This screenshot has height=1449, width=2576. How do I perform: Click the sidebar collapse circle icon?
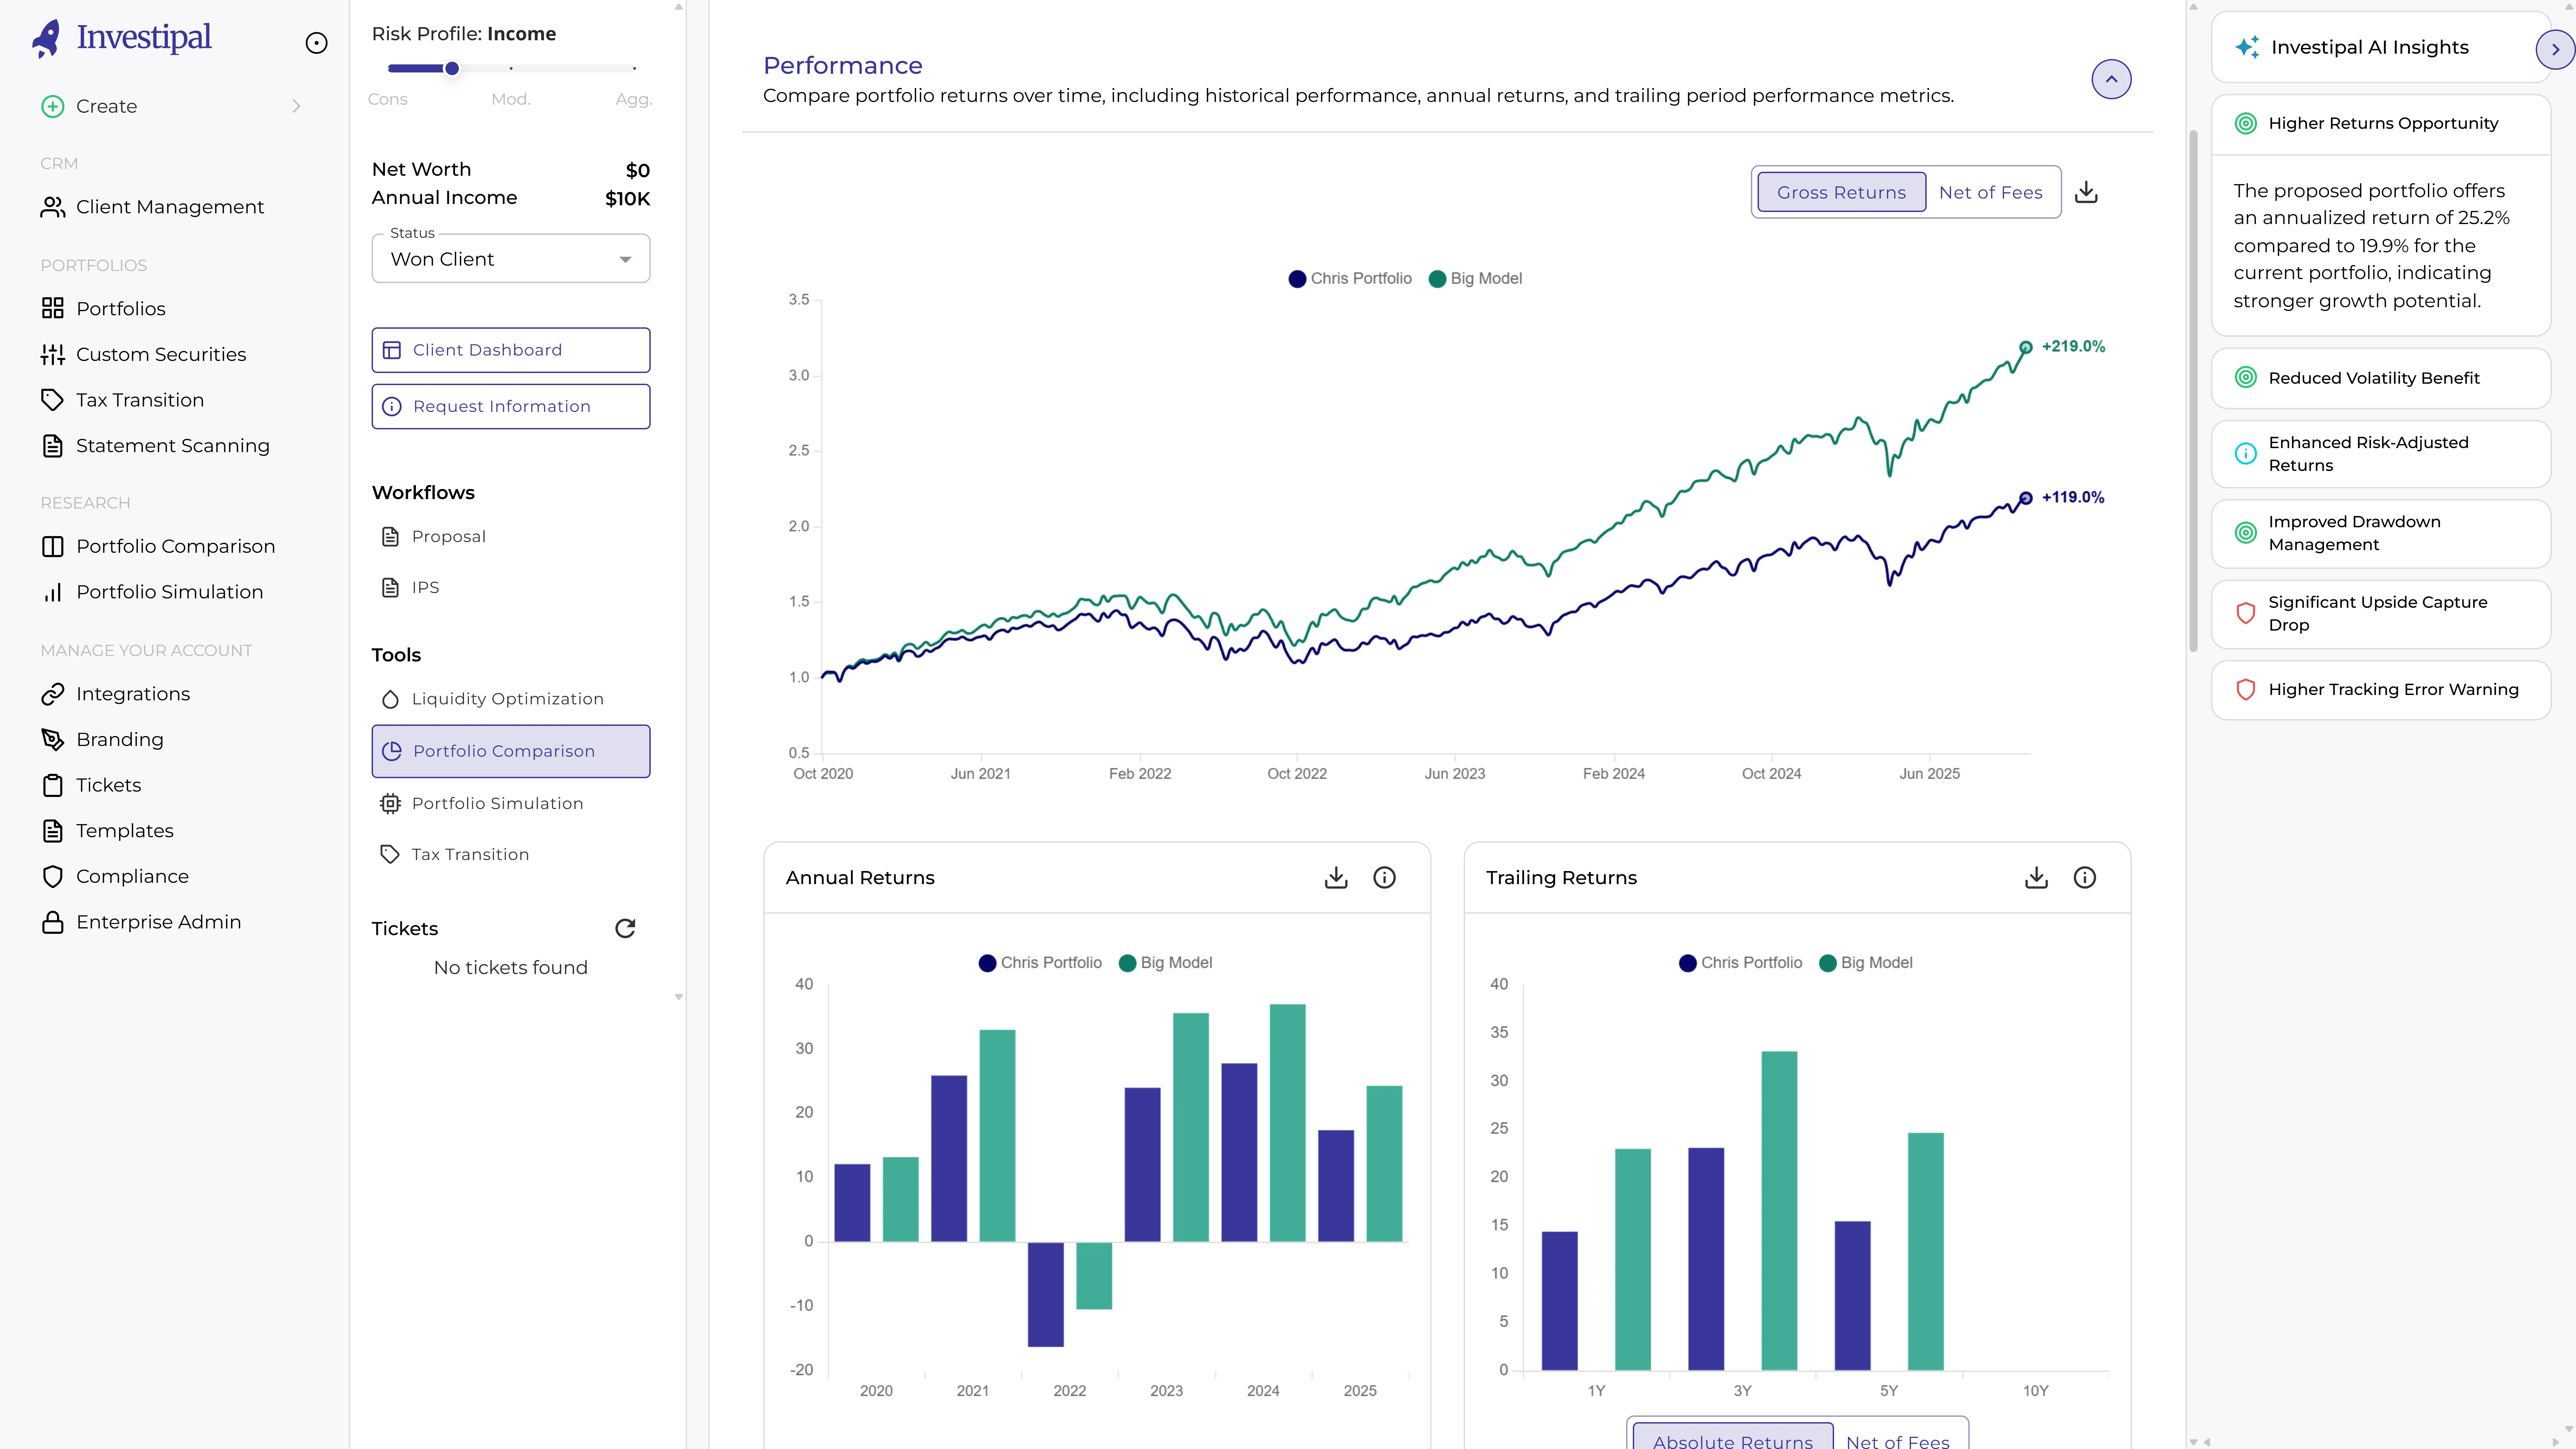(x=316, y=43)
